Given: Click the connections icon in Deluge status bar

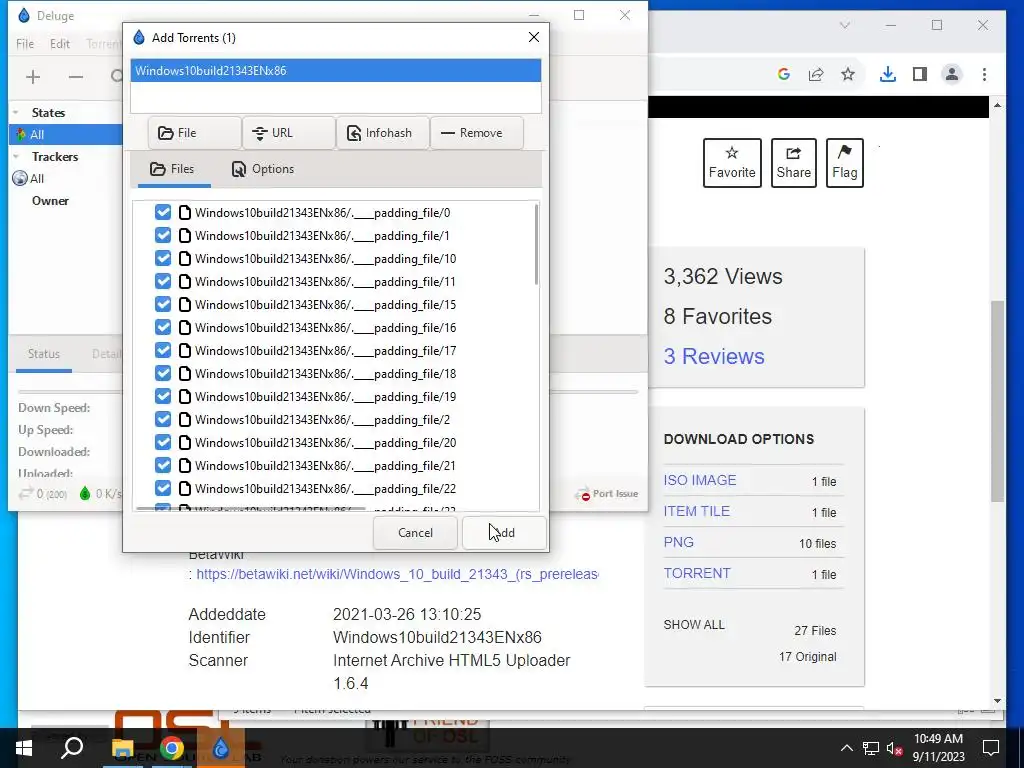Looking at the screenshot, I should tap(25, 494).
